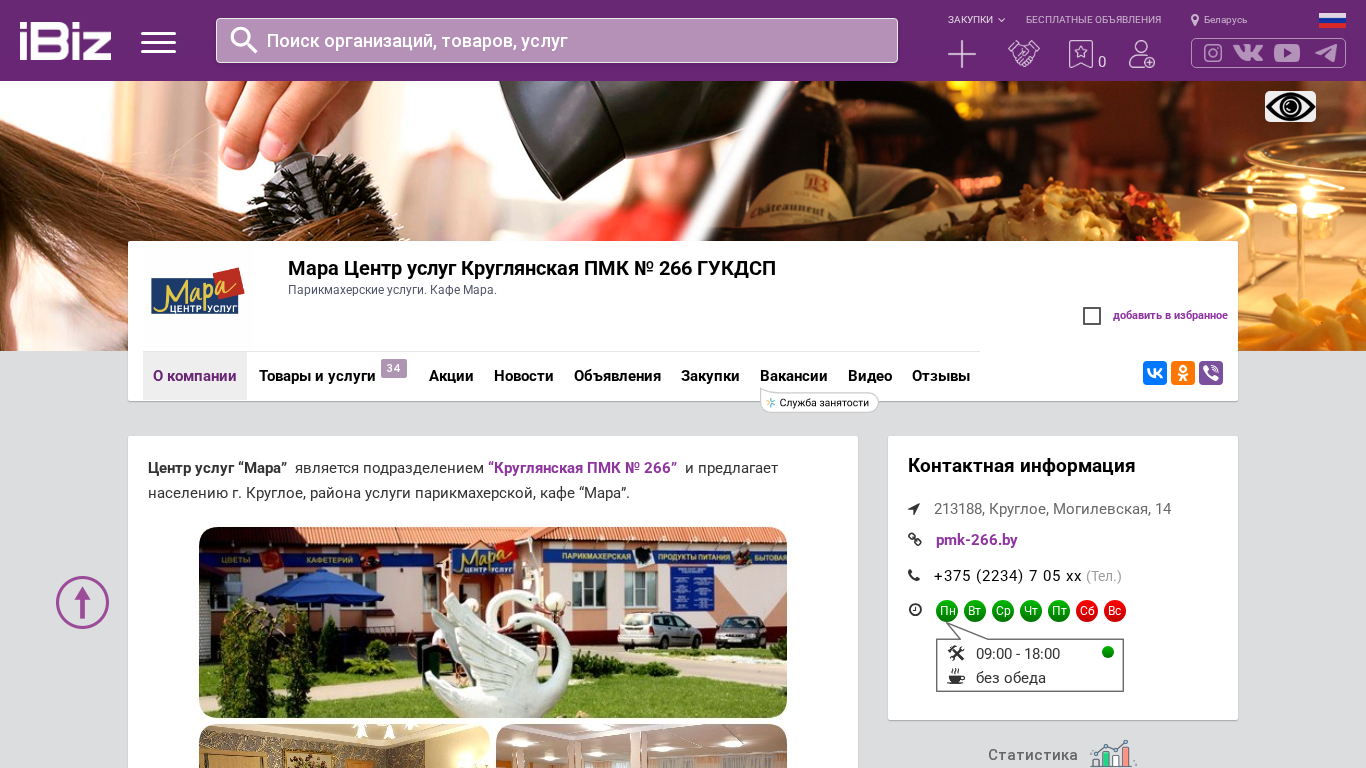Click the iBiz logo

click(x=65, y=41)
